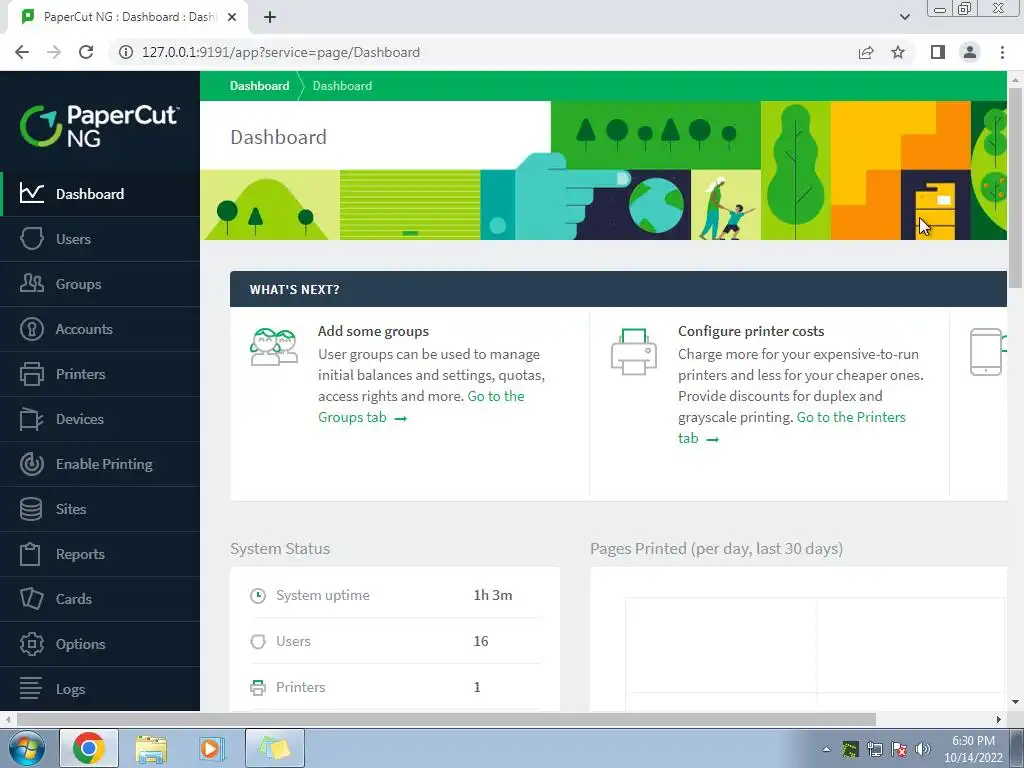Open new tab with plus button
Image resolution: width=1024 pixels, height=768 pixels.
pos(270,17)
